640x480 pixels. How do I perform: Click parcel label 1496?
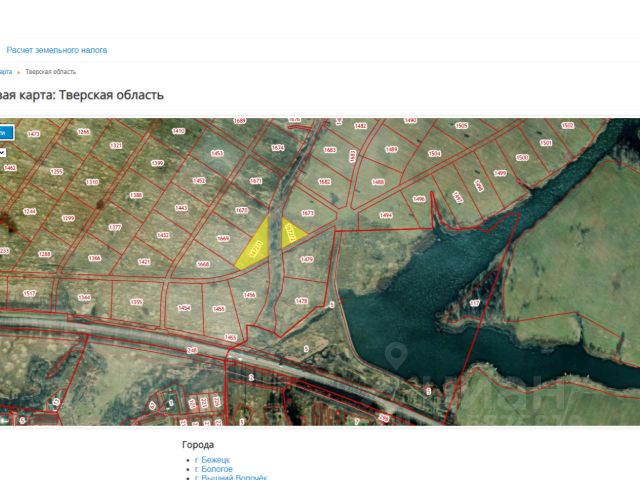tap(419, 199)
